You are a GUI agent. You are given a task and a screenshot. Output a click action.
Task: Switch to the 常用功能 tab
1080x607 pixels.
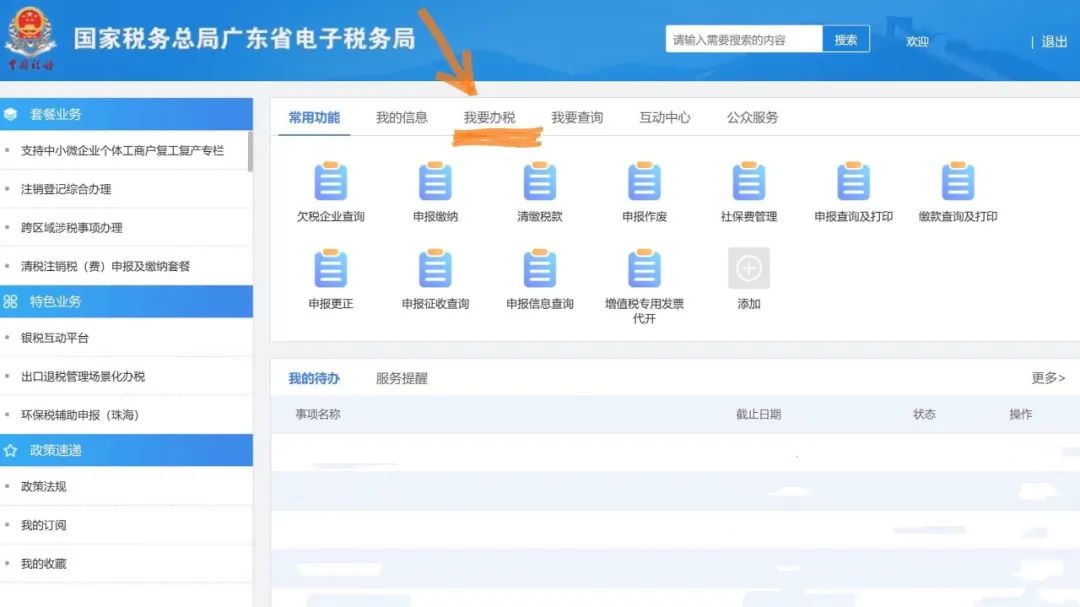tap(314, 118)
